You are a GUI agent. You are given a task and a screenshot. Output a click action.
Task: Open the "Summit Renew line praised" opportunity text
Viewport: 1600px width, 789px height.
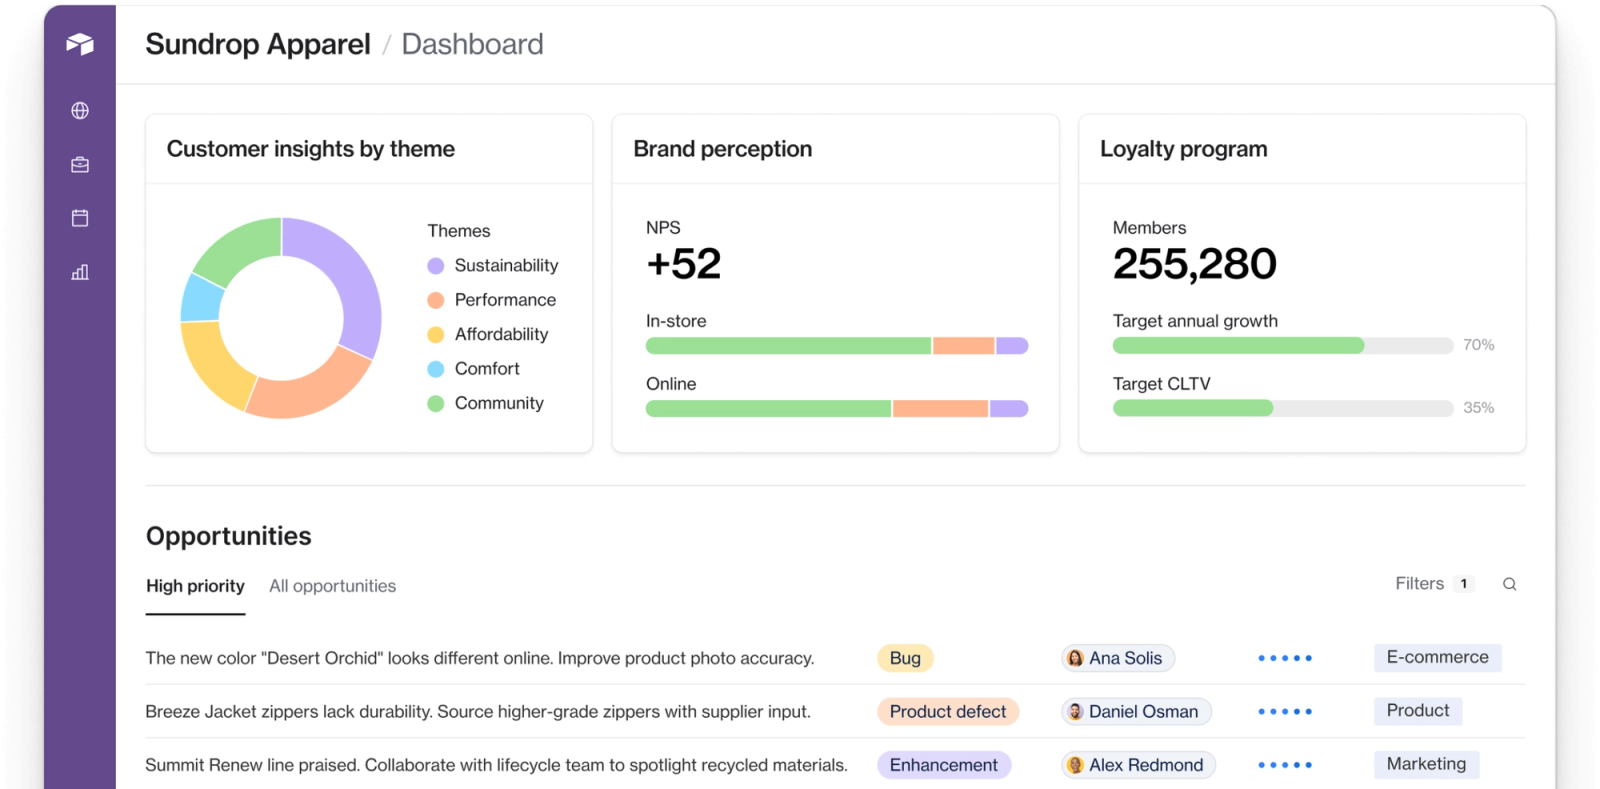point(496,765)
